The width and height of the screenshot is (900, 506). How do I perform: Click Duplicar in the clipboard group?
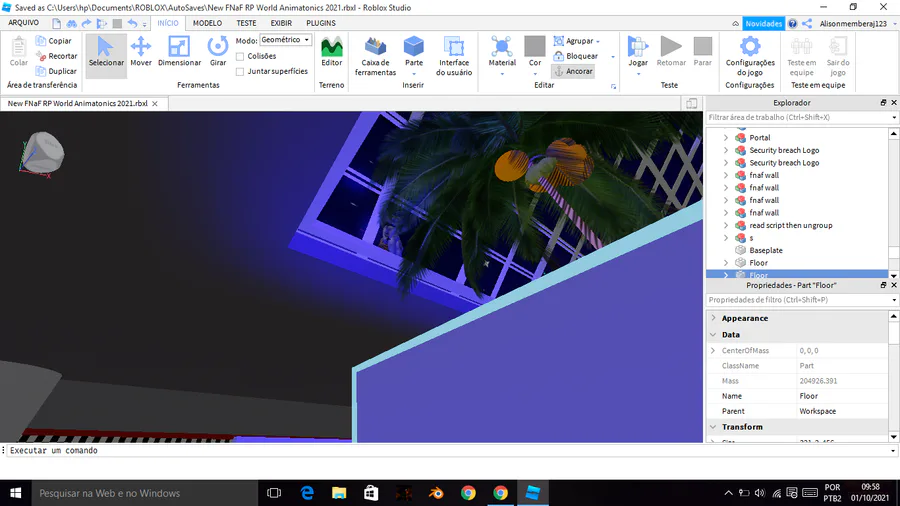(x=56, y=71)
